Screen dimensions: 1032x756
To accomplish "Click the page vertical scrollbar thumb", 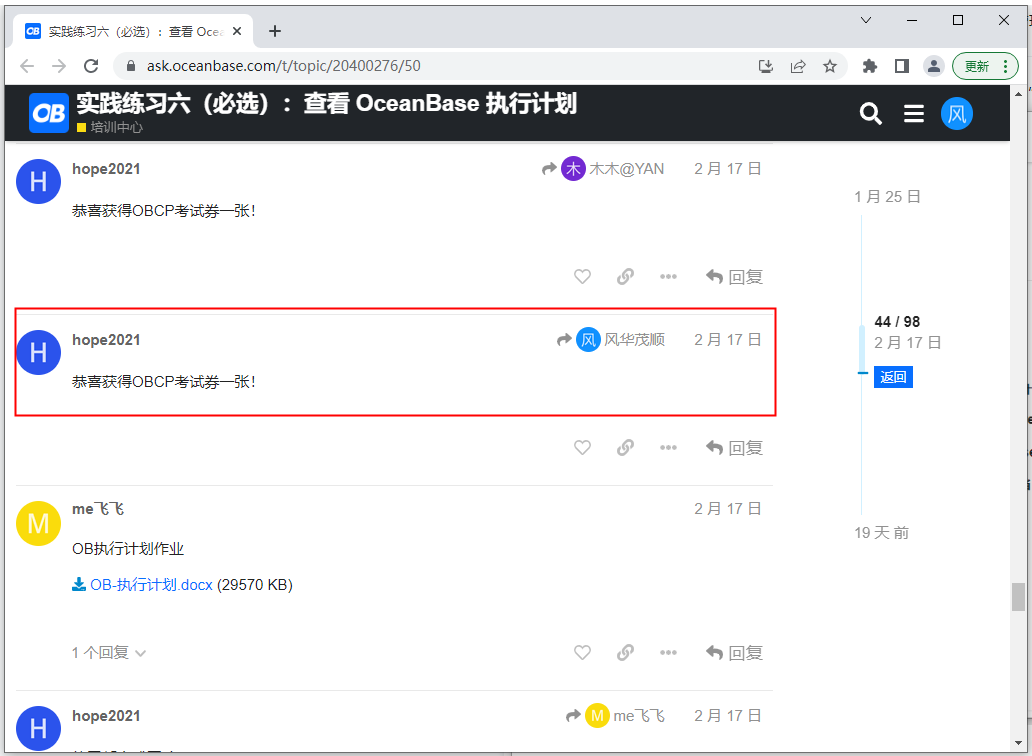I will tap(1018, 597).
